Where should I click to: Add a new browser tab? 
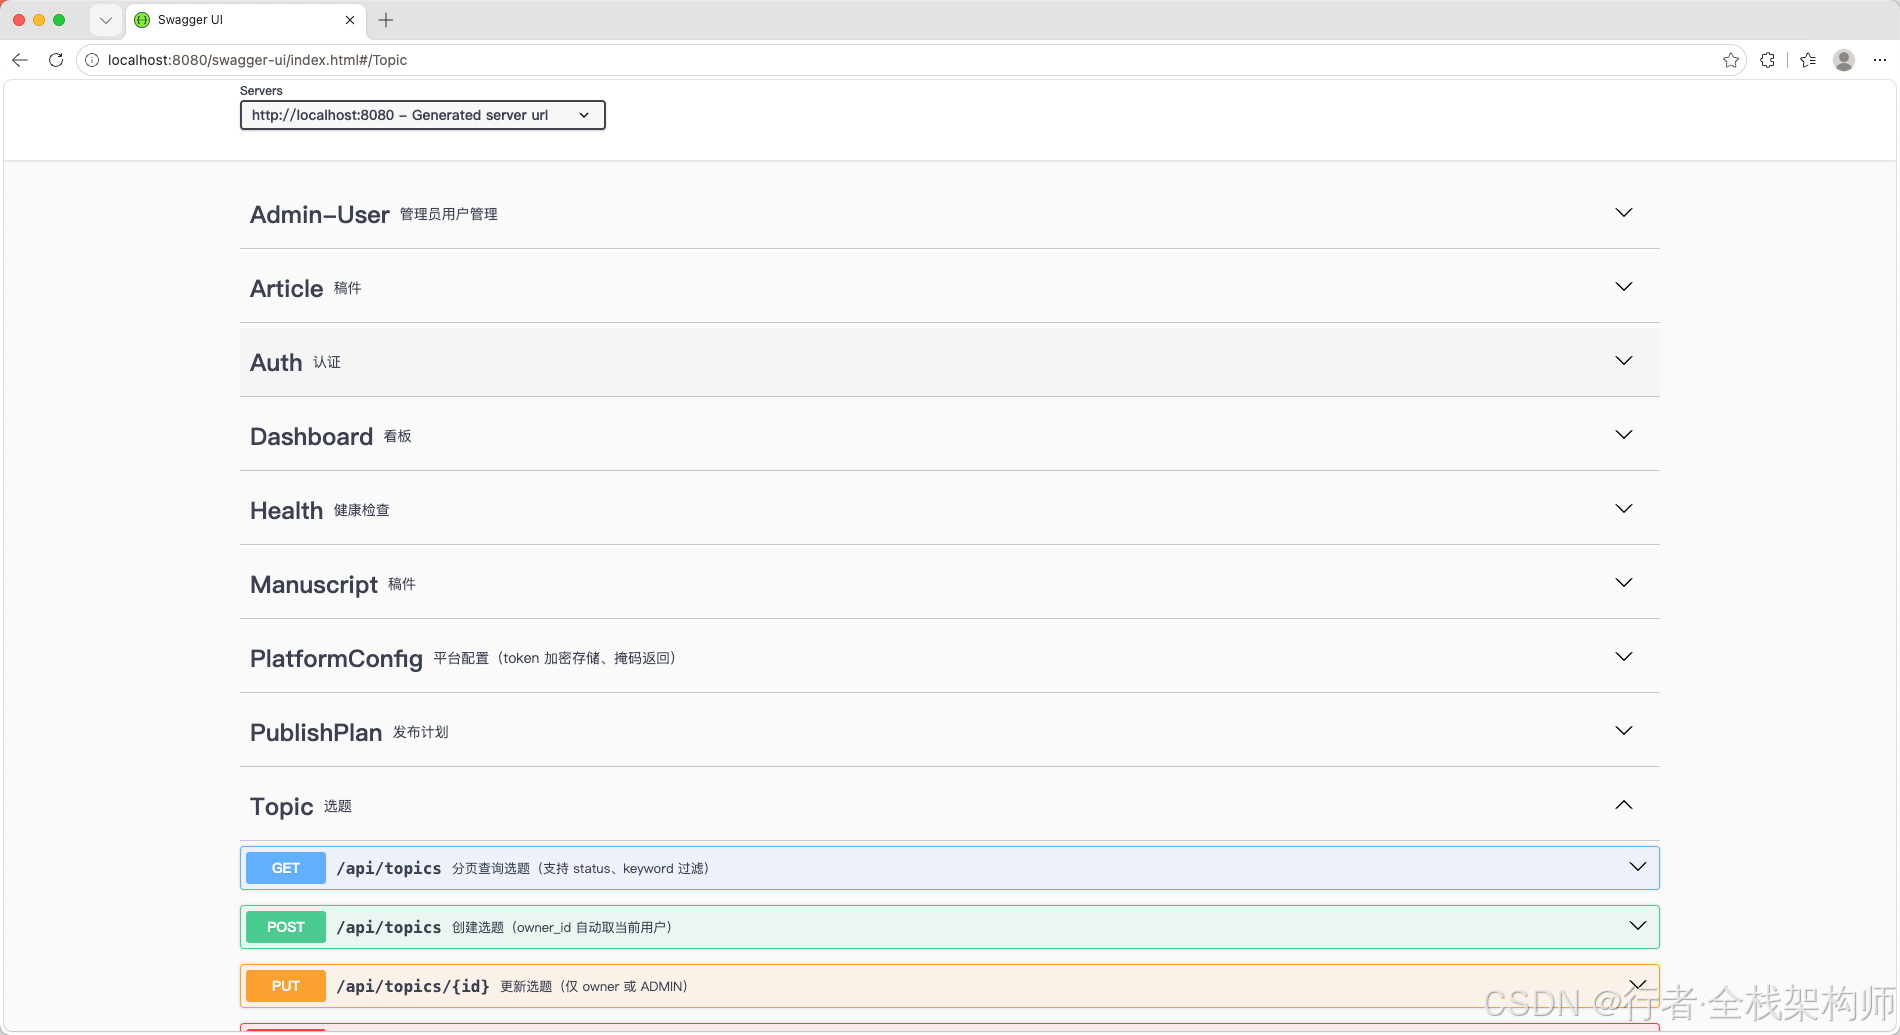[386, 20]
